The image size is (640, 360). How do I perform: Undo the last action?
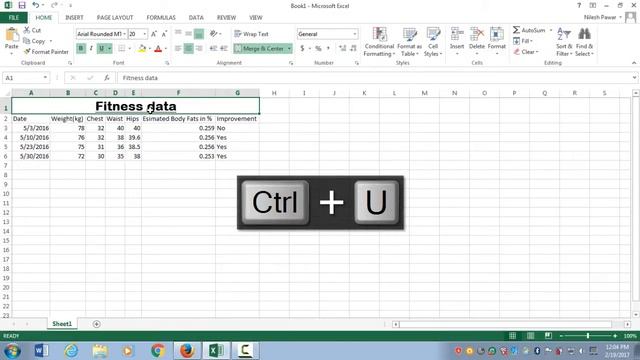tap(36, 5)
